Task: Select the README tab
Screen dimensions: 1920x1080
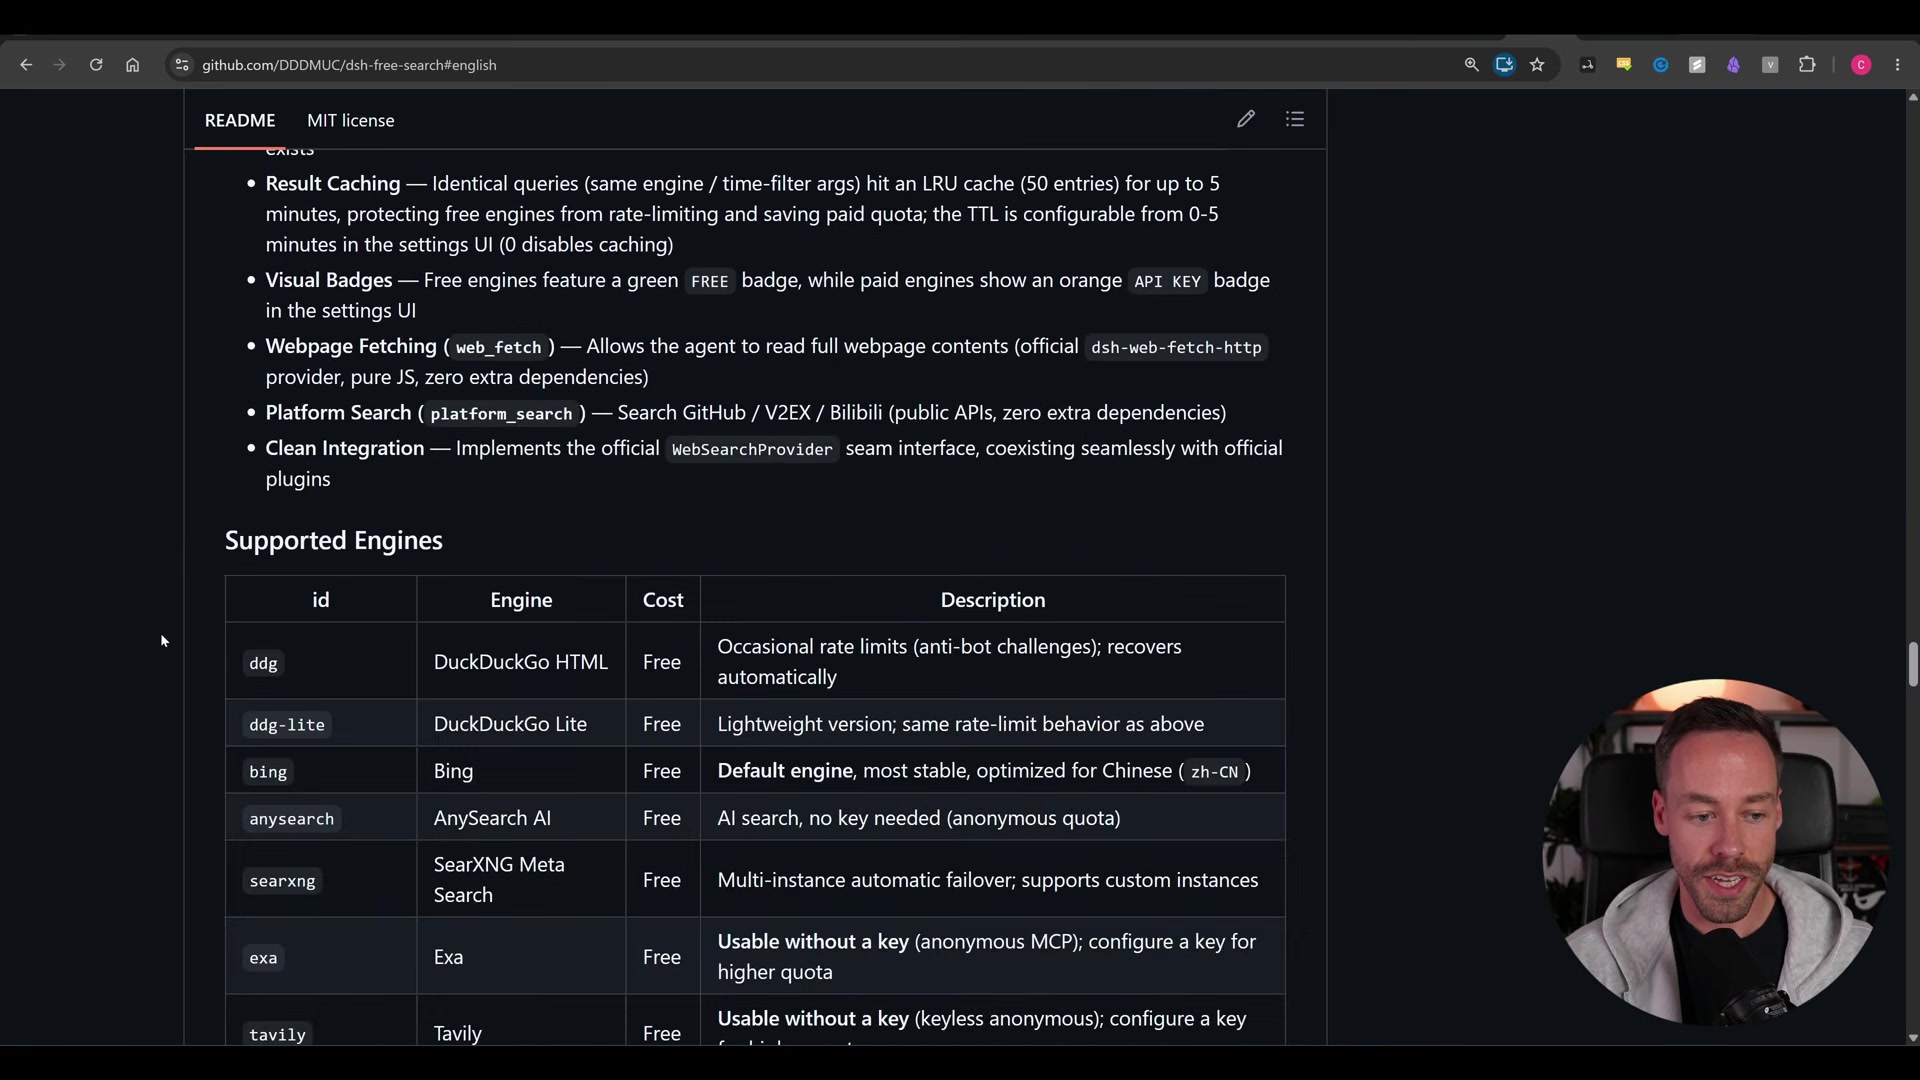Action: point(240,120)
